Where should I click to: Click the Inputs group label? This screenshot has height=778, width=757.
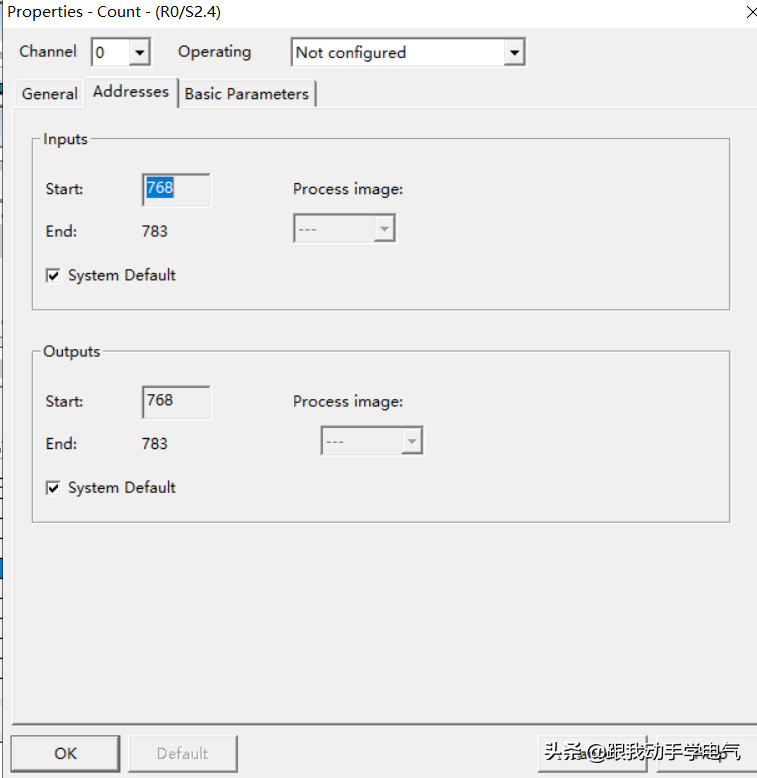pos(66,140)
